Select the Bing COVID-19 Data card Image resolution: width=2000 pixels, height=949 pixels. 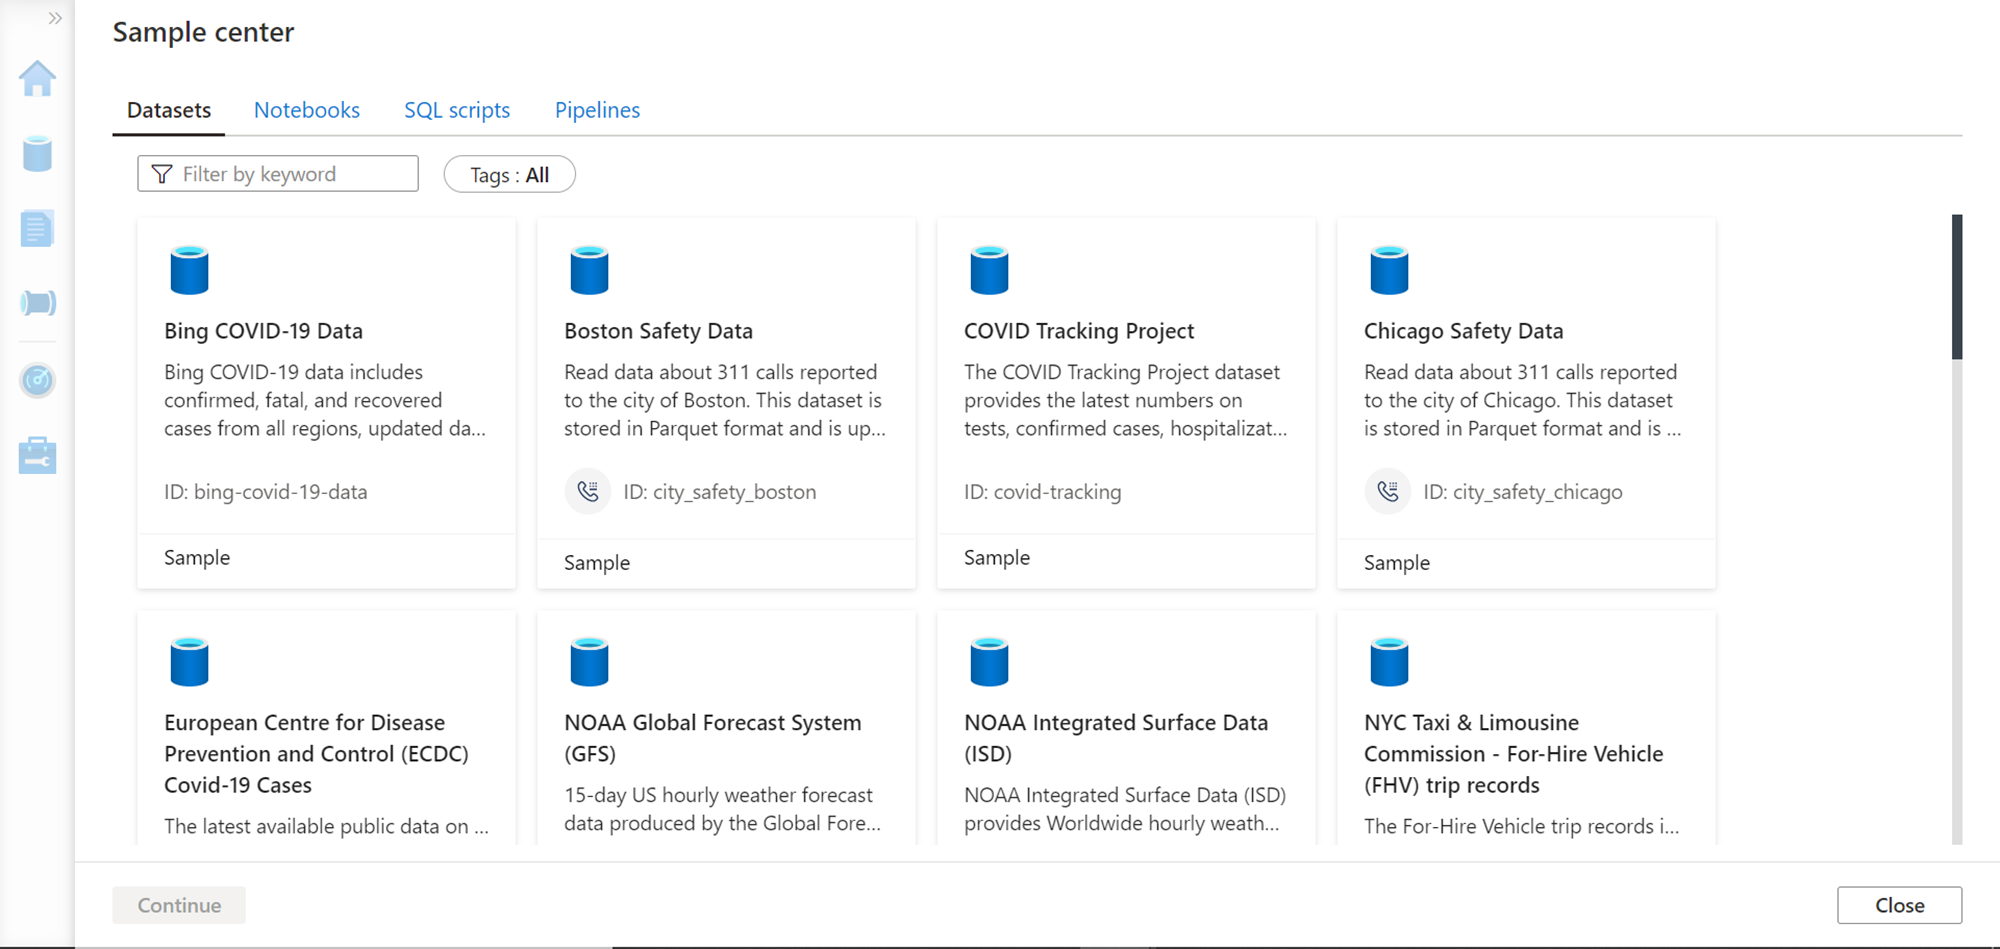point(326,402)
